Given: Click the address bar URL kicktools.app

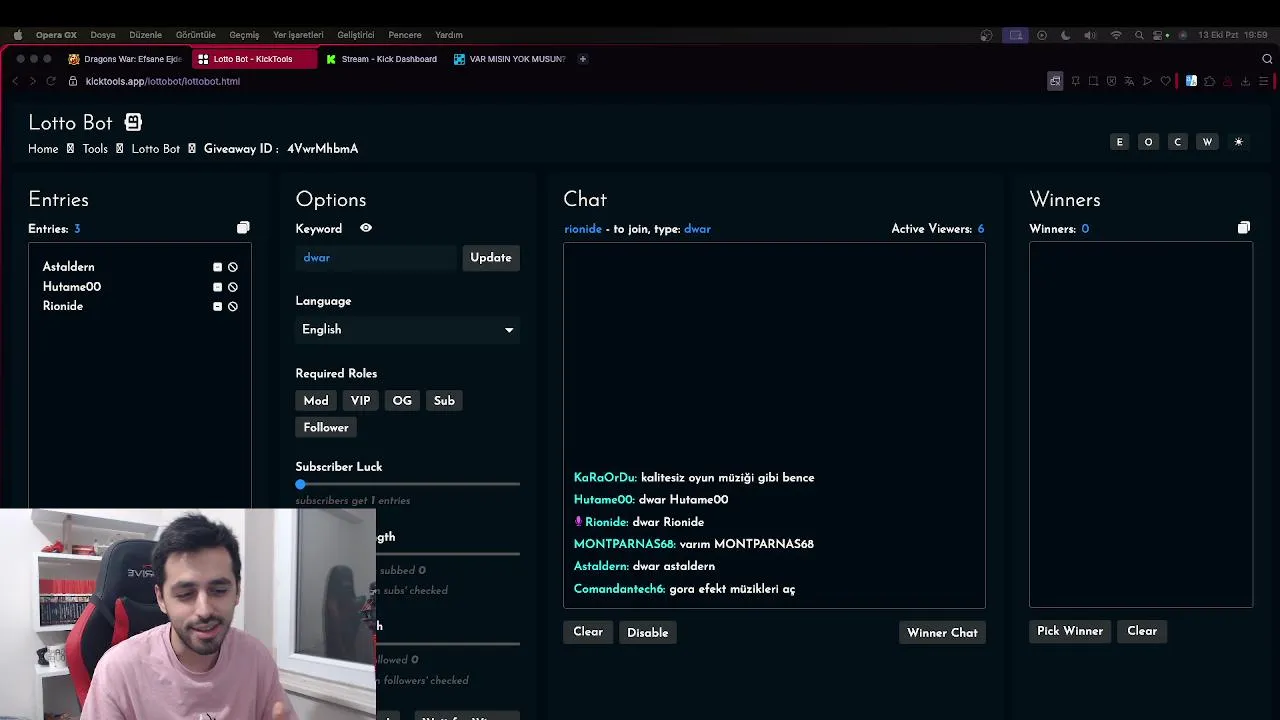Looking at the screenshot, I should pyautogui.click(x=163, y=81).
